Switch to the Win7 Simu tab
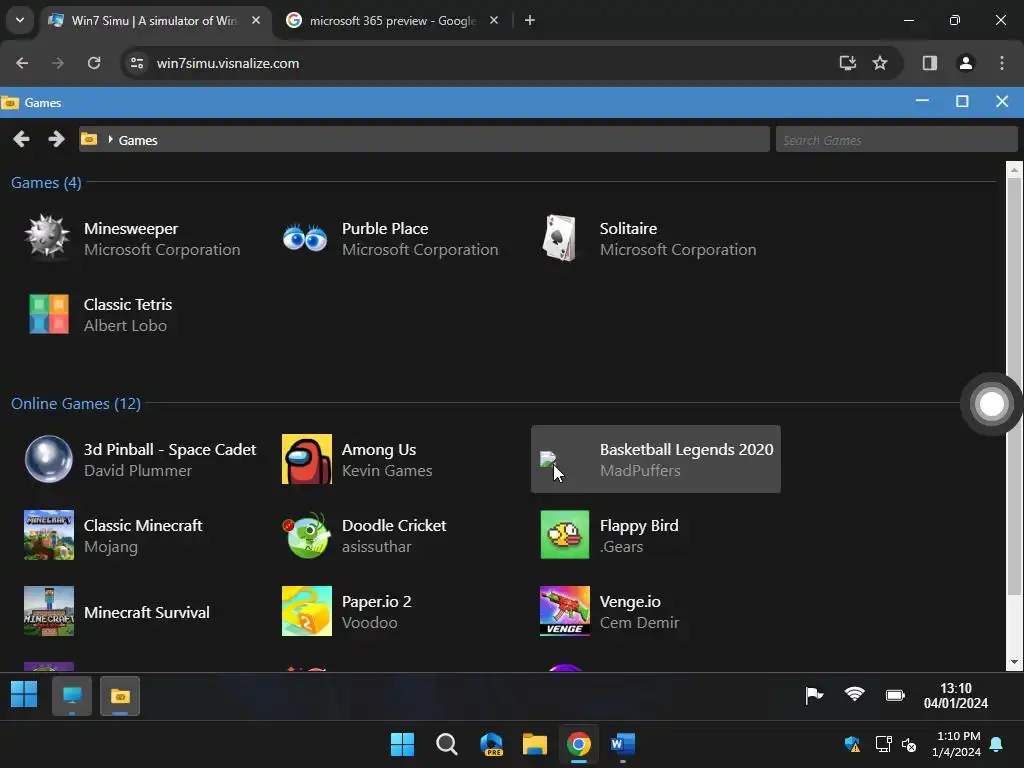Image resolution: width=1024 pixels, height=768 pixels. 153,20
